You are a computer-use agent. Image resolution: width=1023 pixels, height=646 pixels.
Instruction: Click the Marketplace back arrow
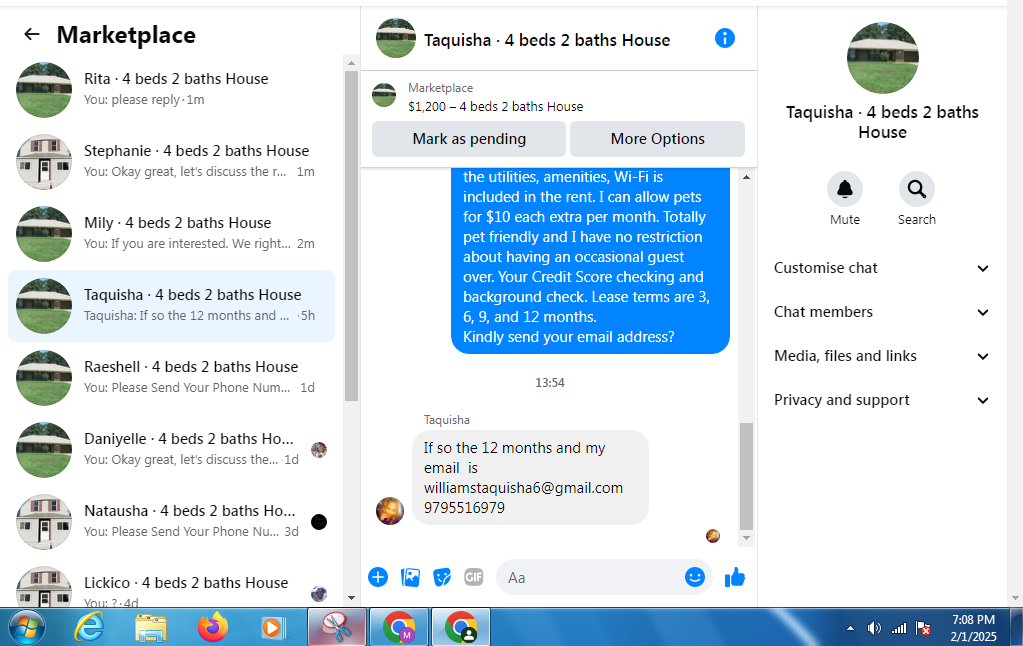(x=31, y=35)
